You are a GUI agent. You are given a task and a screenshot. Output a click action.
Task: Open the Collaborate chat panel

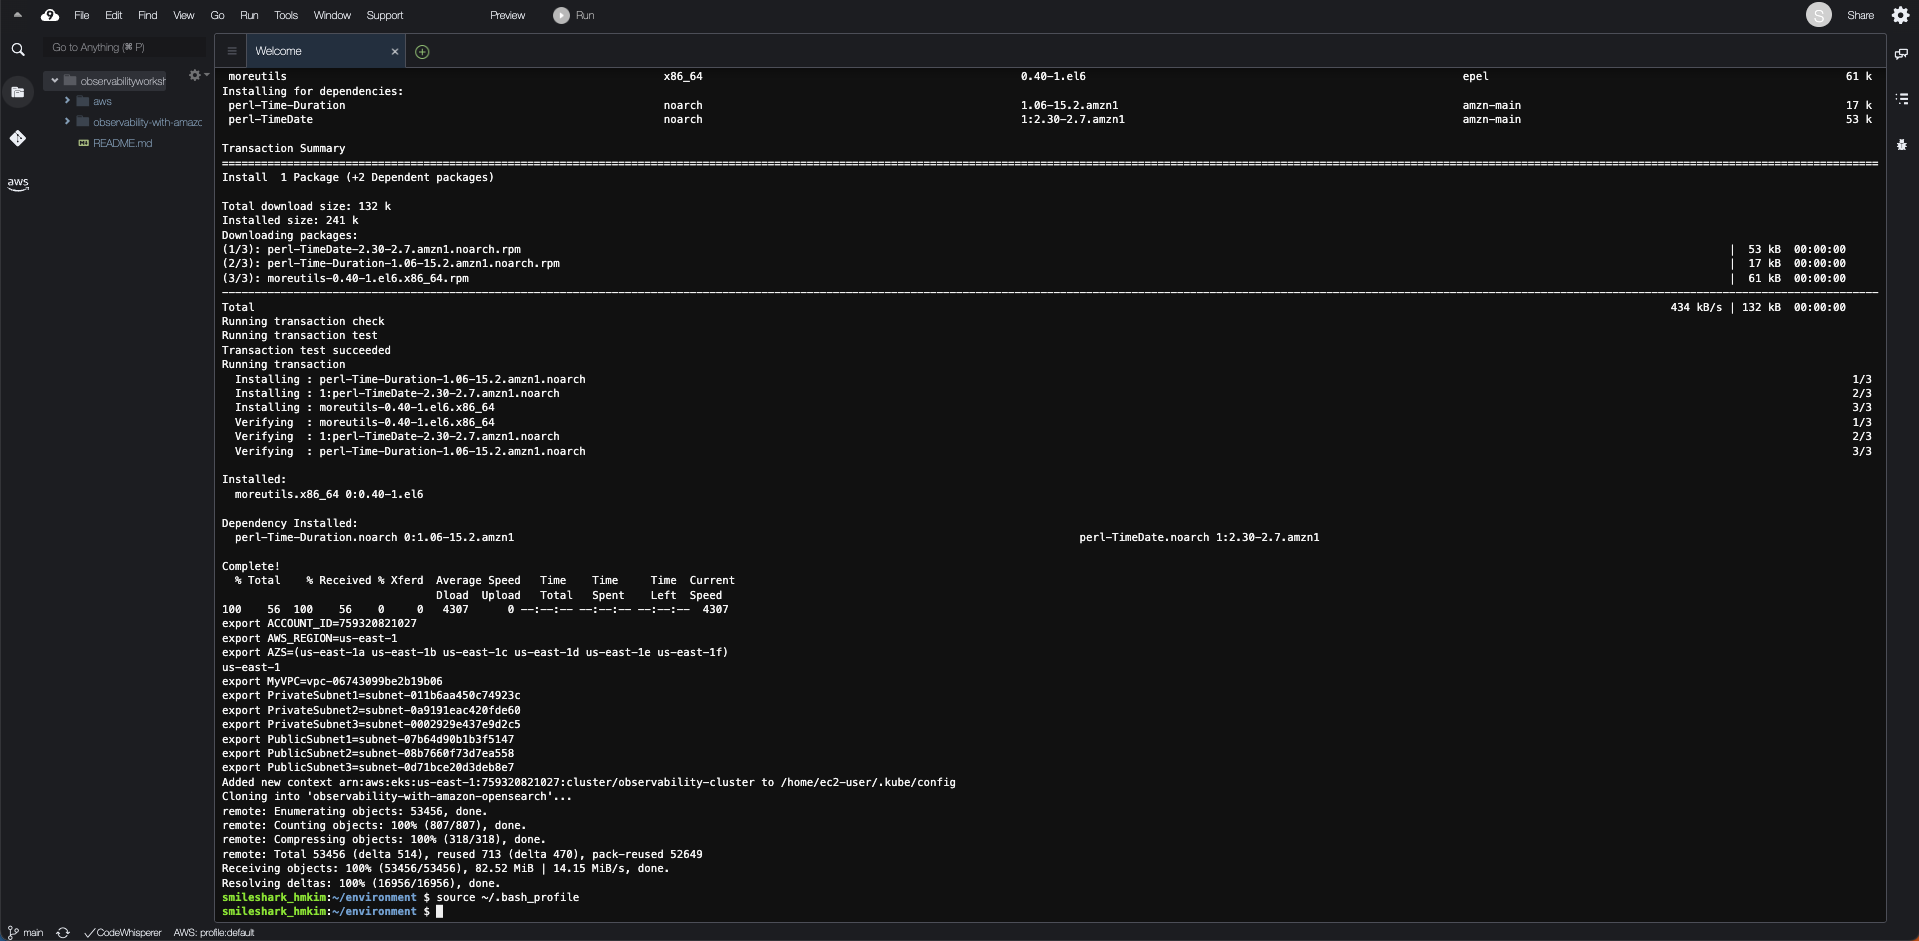tap(1901, 53)
